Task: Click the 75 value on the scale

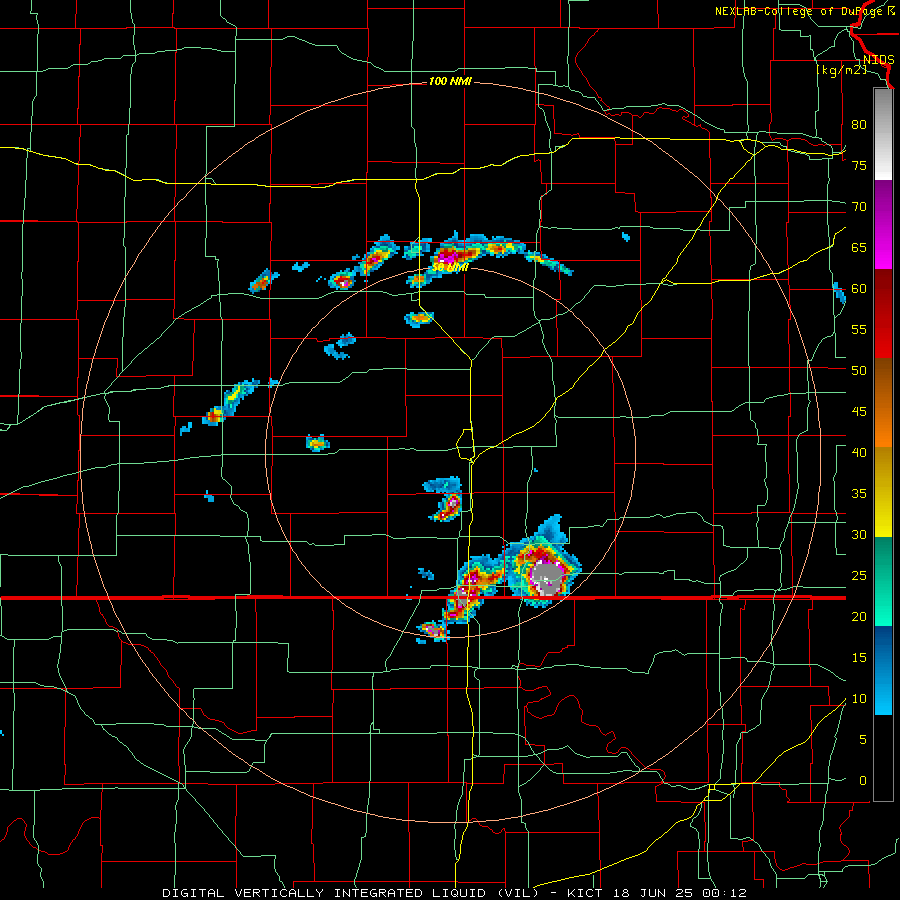Action: [859, 165]
